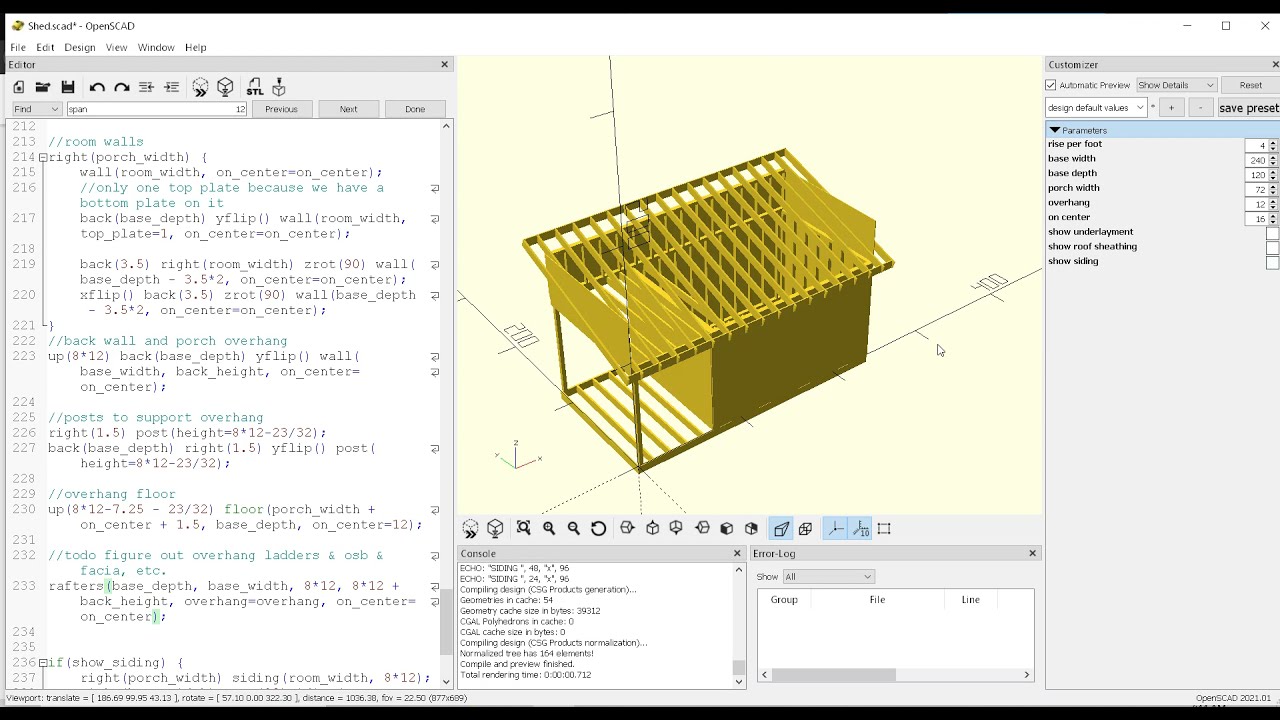The height and width of the screenshot is (720, 1280).
Task: Open the Help menu
Action: click(196, 47)
